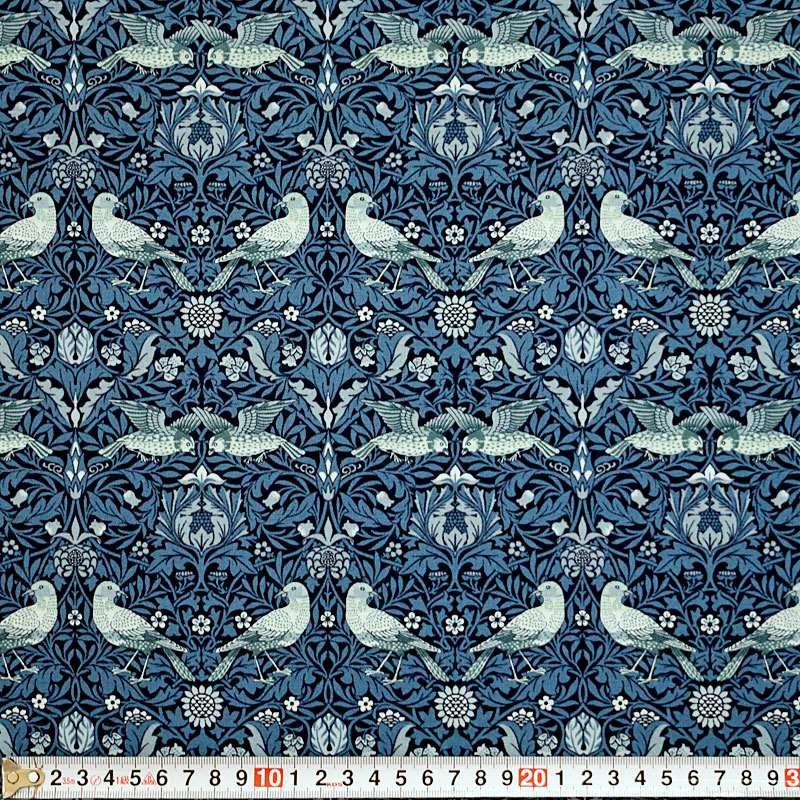Click the 7 between red 20 and 30
This screenshot has height=800, width=800.
718,777
